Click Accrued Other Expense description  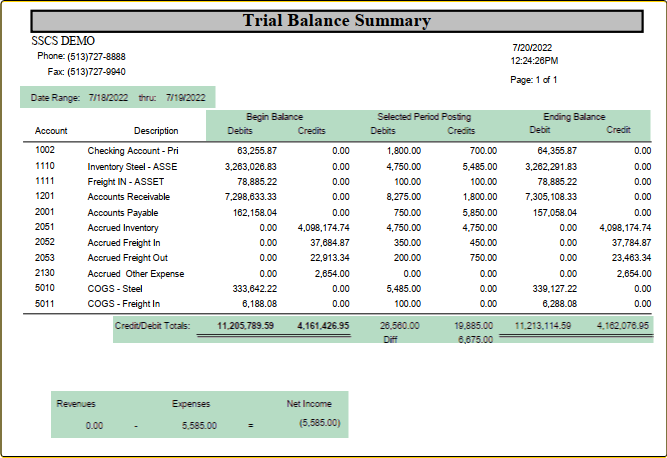(x=136, y=273)
